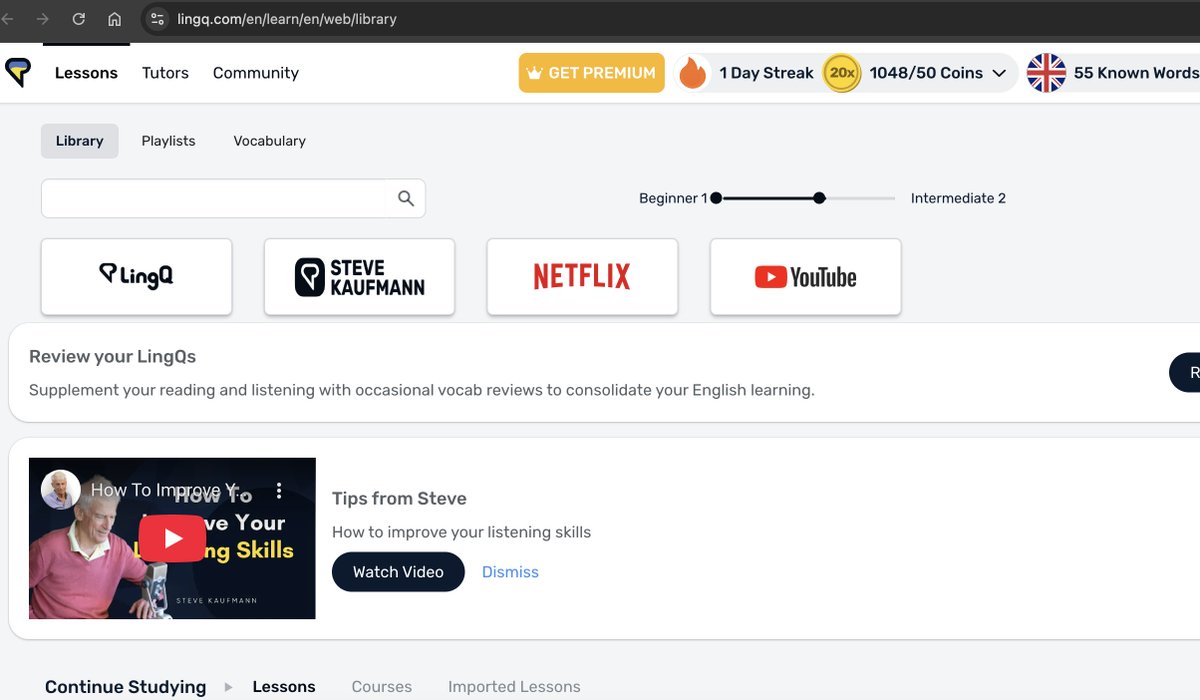Click the browser address bar URL
Viewport: 1200px width, 700px height.
[x=287, y=19]
